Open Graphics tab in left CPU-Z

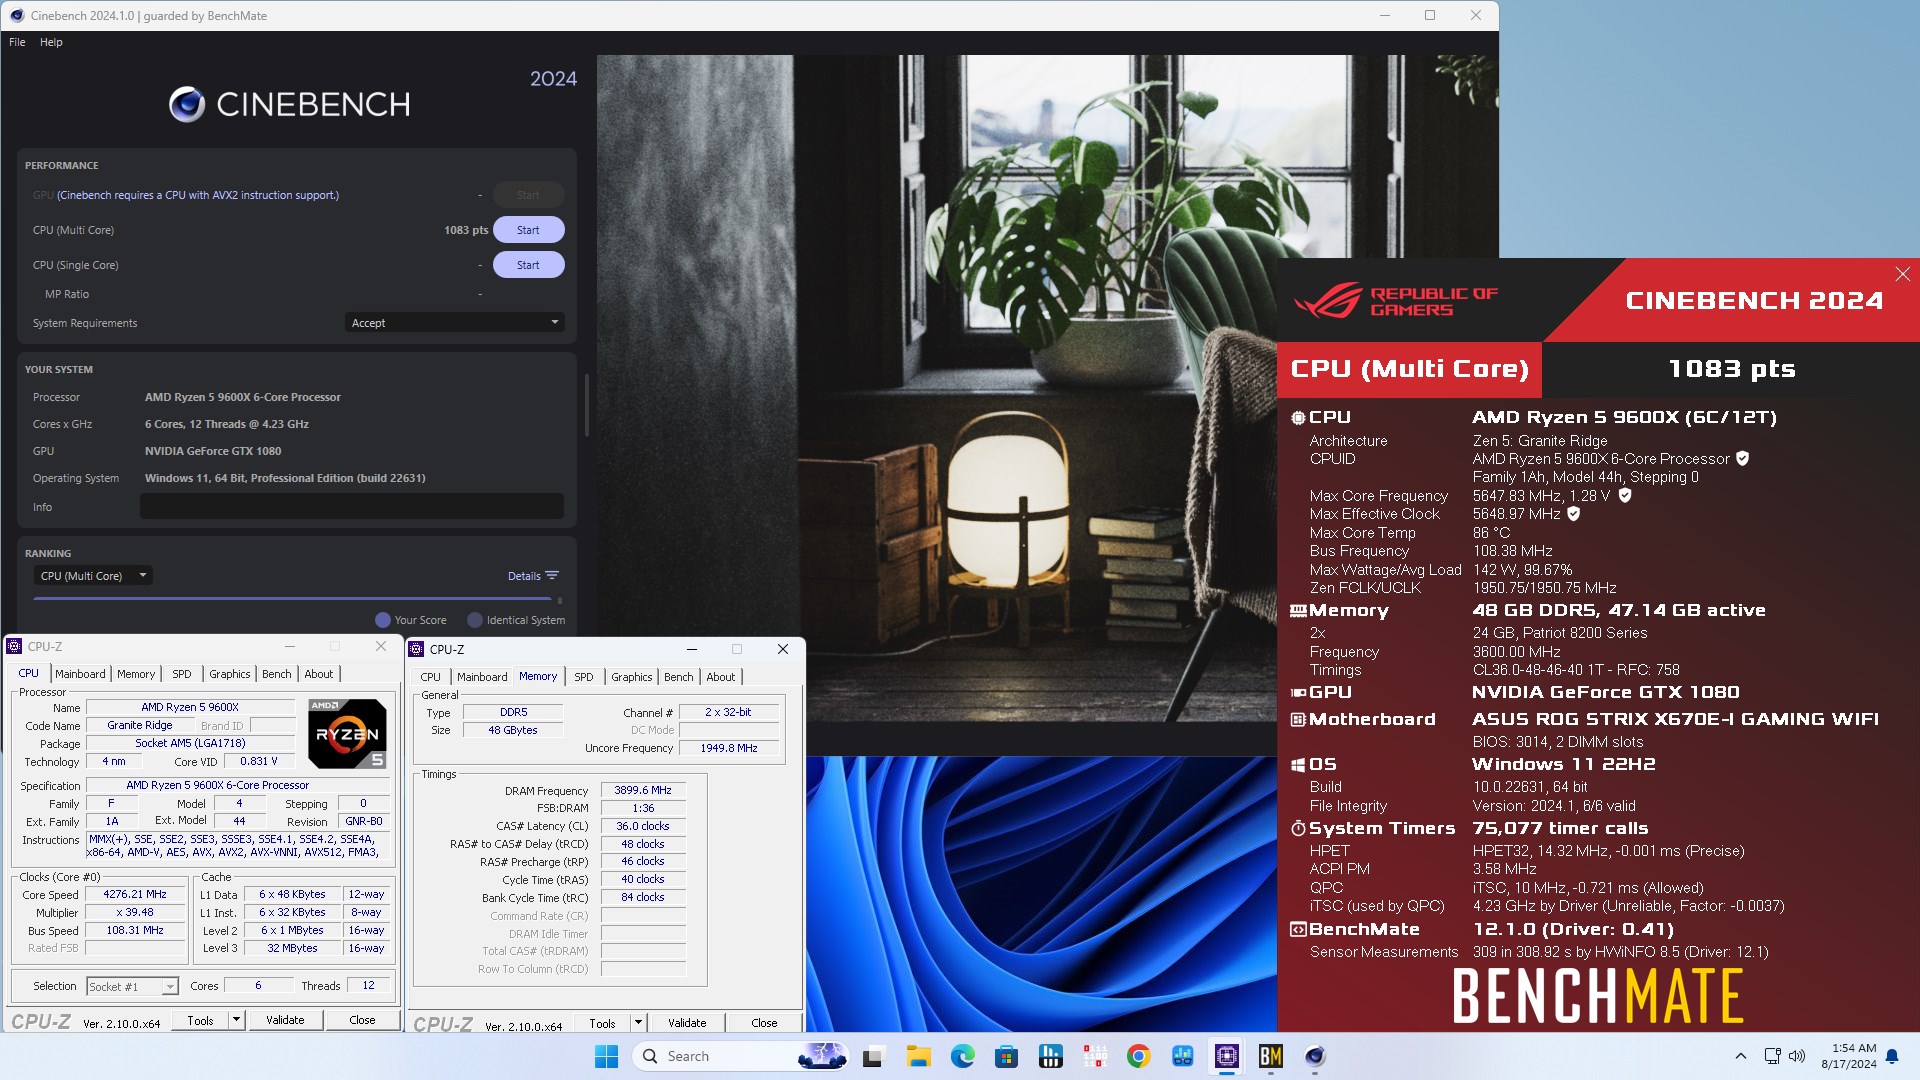coord(229,674)
